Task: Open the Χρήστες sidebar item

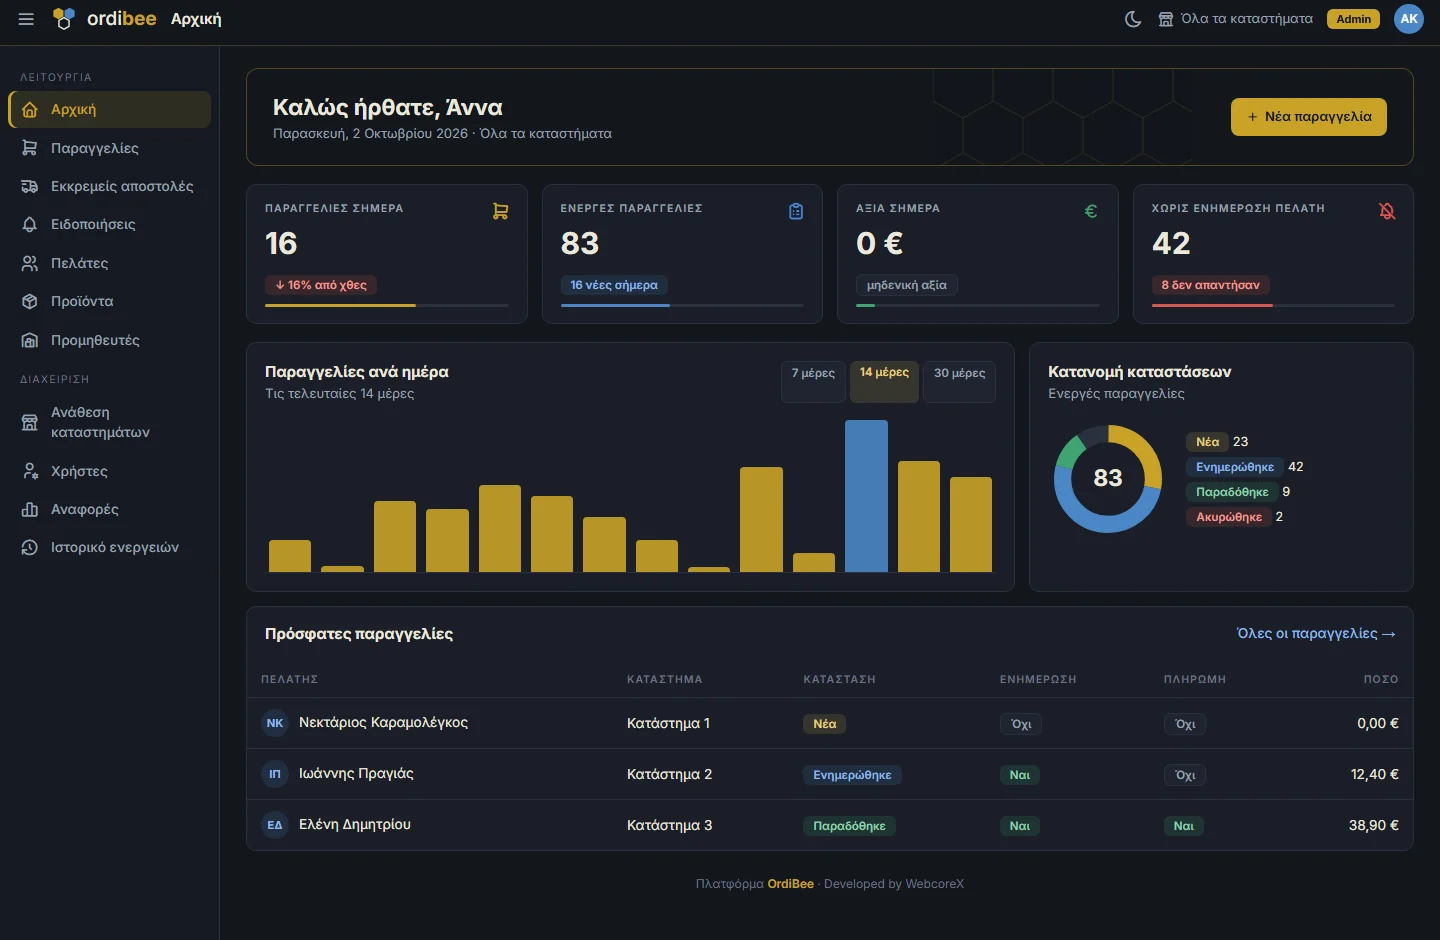Action: pyautogui.click(x=110, y=471)
